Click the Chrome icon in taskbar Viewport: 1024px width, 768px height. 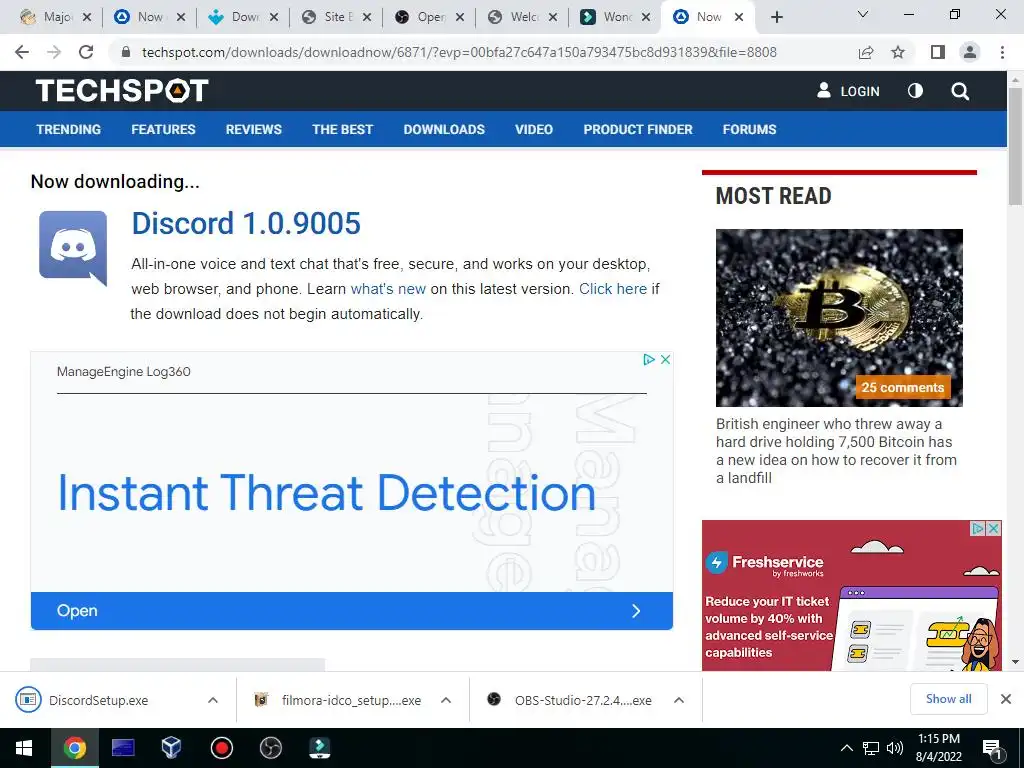74,748
